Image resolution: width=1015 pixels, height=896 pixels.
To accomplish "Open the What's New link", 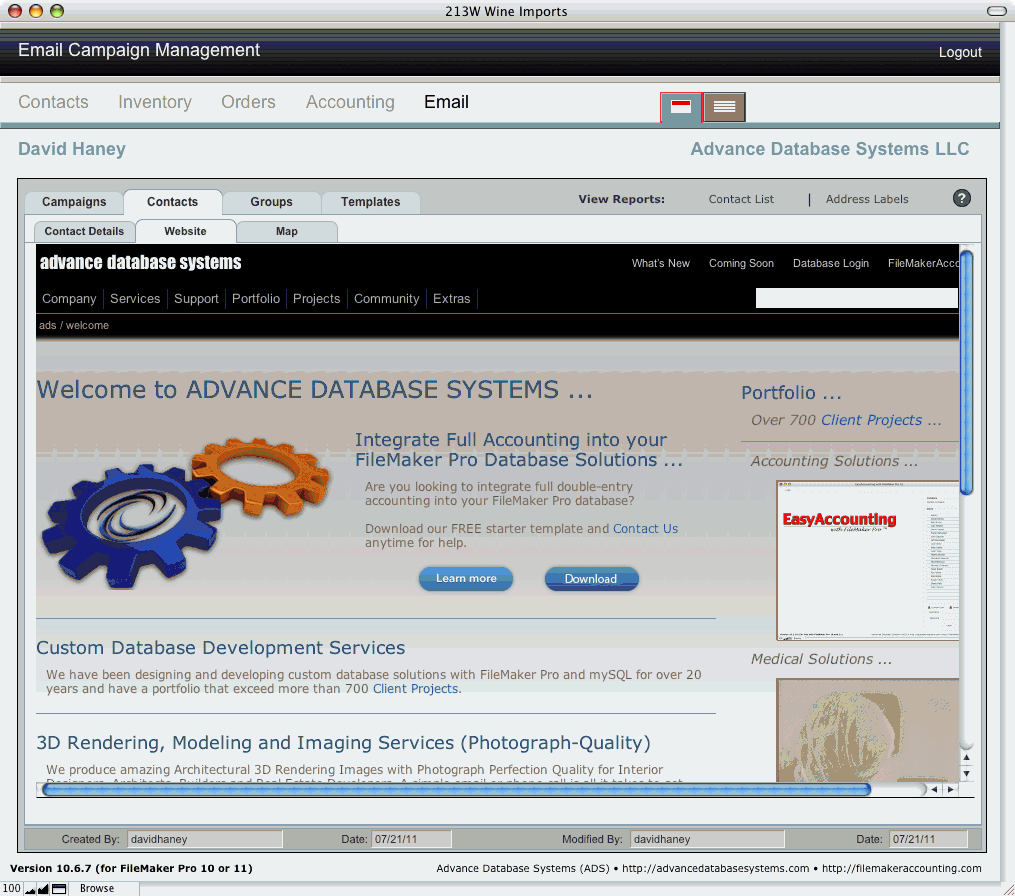I will pyautogui.click(x=660, y=263).
